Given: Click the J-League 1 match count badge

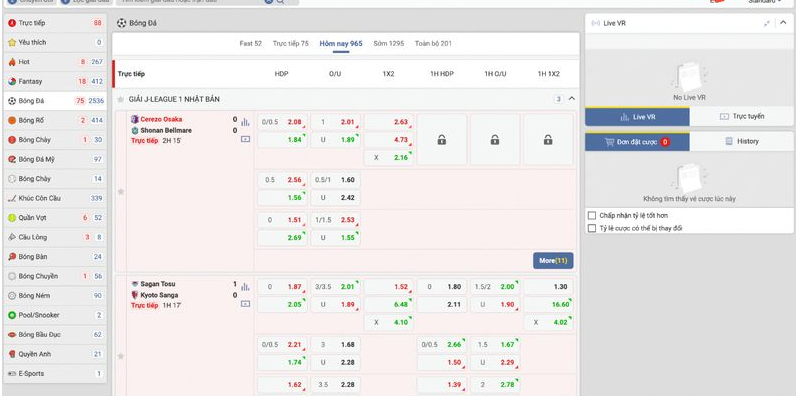Looking at the screenshot, I should tap(558, 100).
